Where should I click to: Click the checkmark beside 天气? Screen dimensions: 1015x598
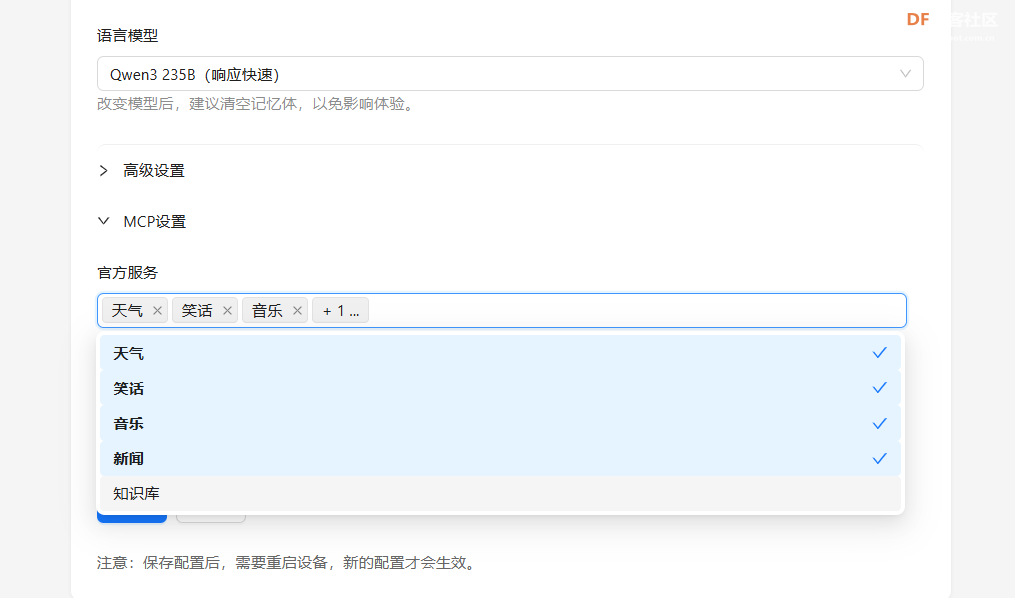pyautogui.click(x=879, y=352)
